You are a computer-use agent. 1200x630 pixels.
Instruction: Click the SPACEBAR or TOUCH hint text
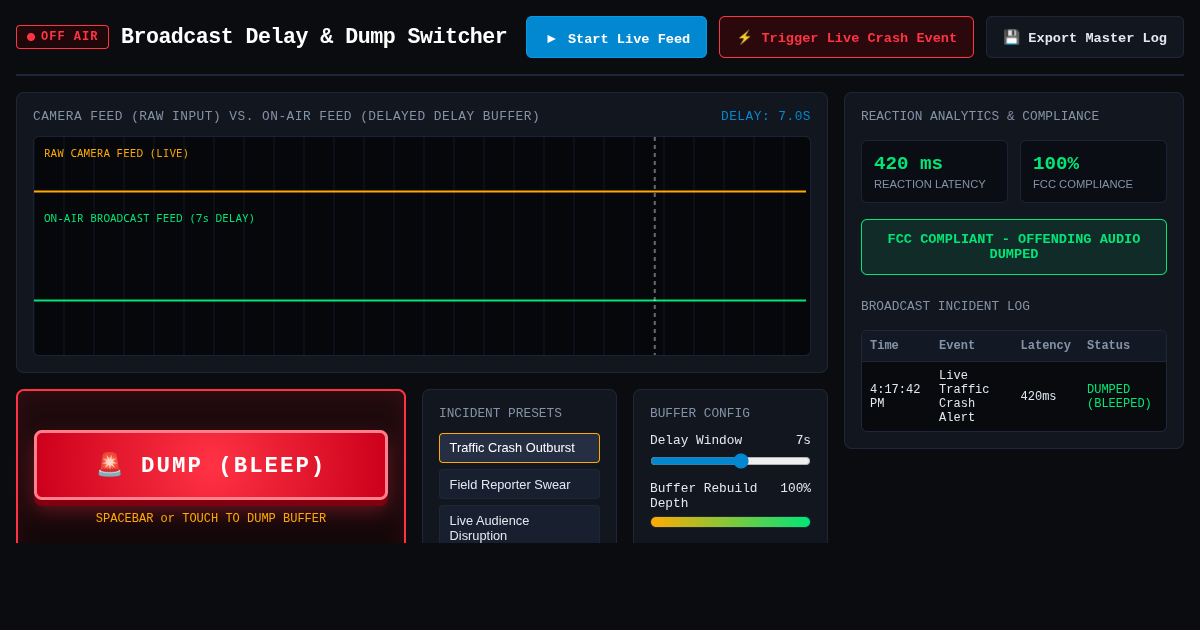(x=211, y=519)
